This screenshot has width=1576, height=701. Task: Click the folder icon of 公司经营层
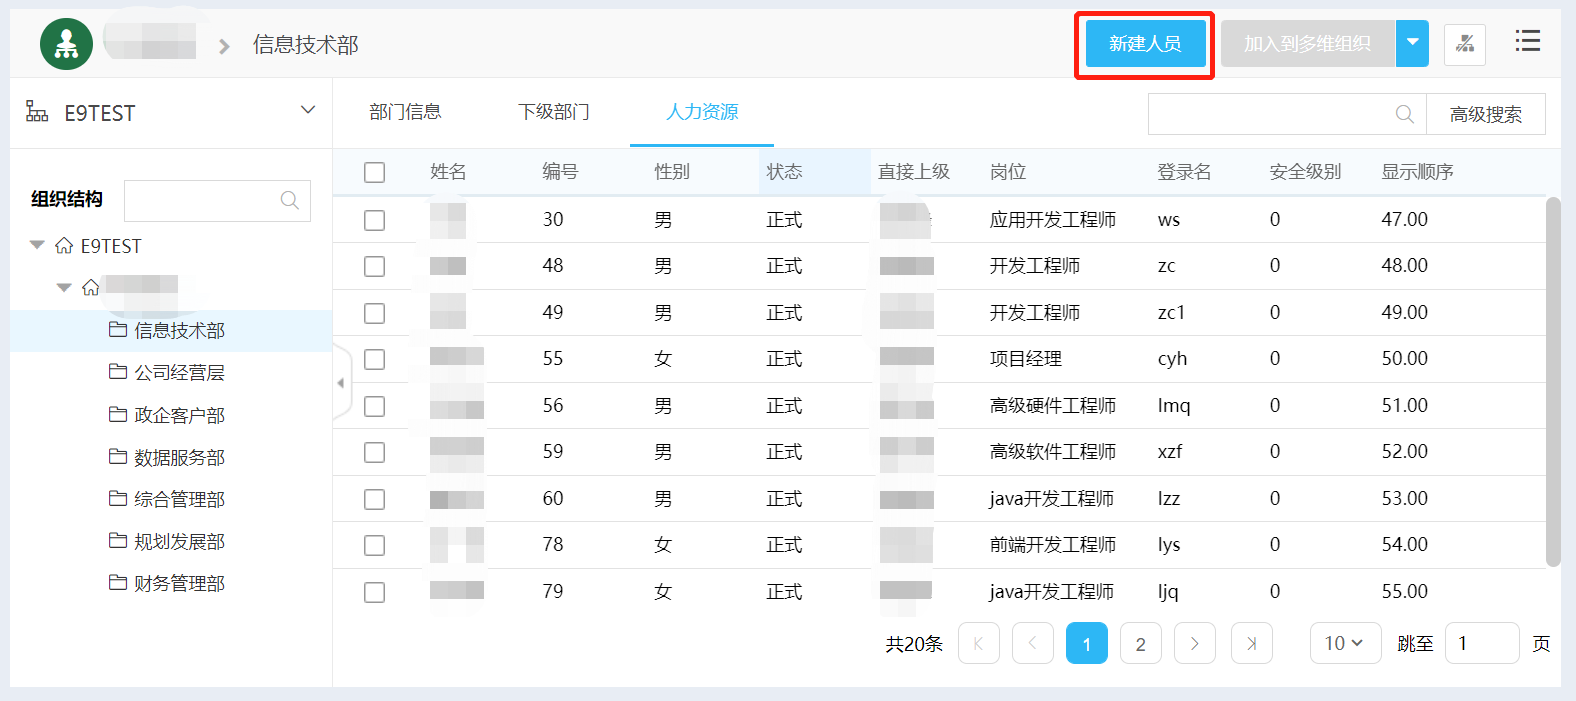(x=118, y=371)
